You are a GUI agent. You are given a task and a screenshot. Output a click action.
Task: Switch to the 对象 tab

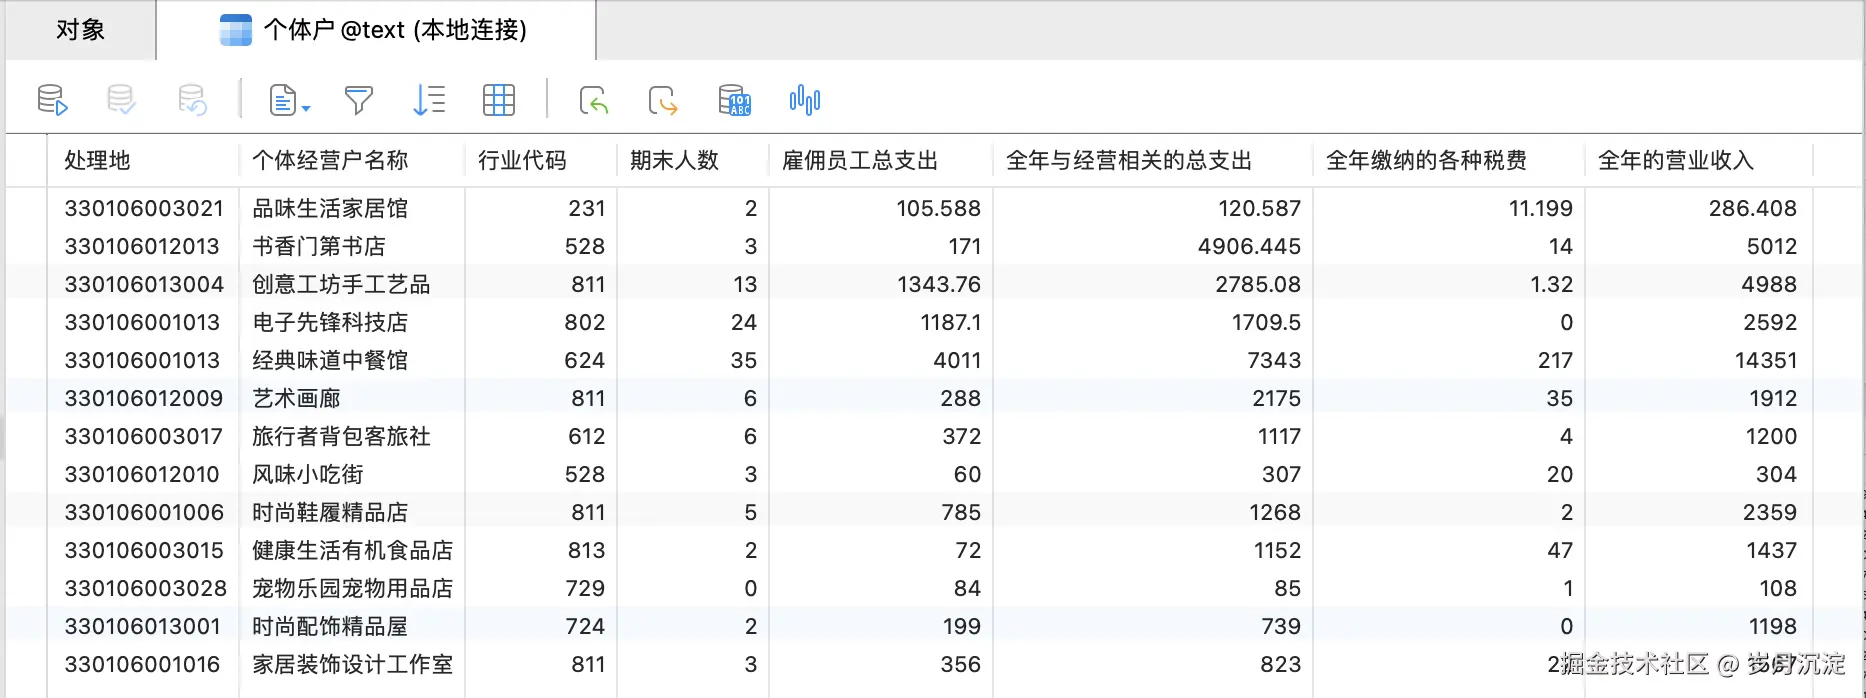[x=80, y=30]
